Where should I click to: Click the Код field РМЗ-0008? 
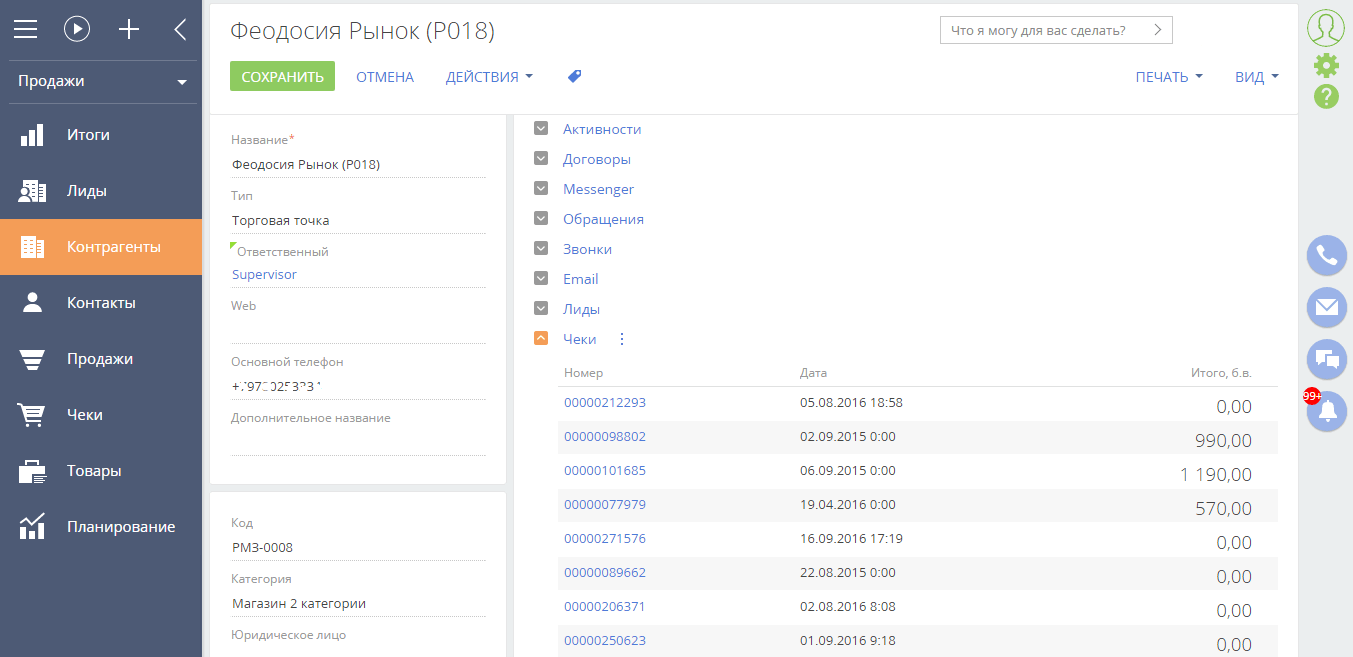(358, 547)
